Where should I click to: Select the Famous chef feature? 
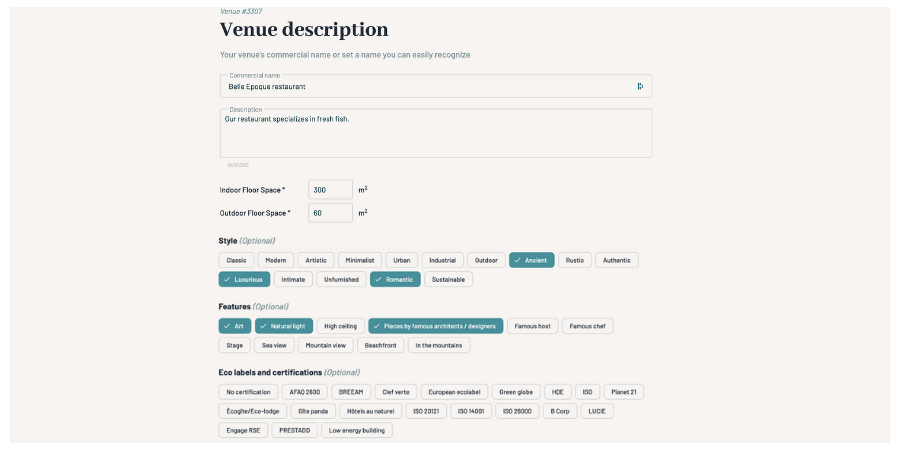click(588, 326)
